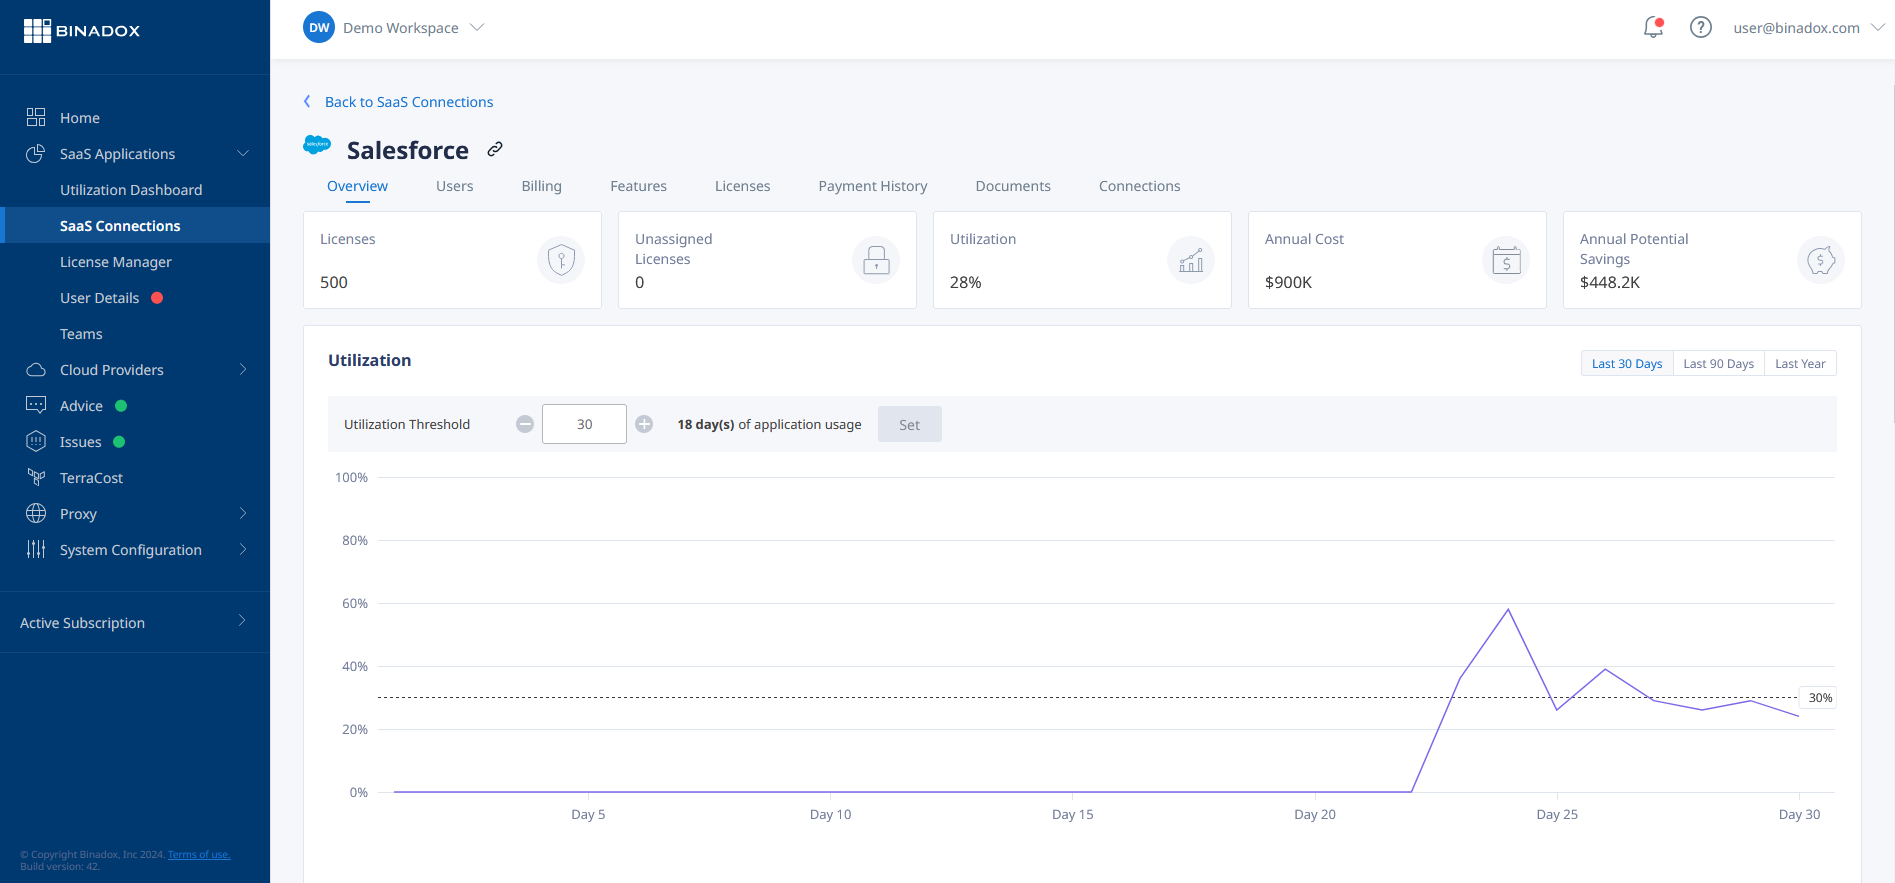Image resolution: width=1895 pixels, height=883 pixels.
Task: Click the green dot beside Issues
Action: 119,442
